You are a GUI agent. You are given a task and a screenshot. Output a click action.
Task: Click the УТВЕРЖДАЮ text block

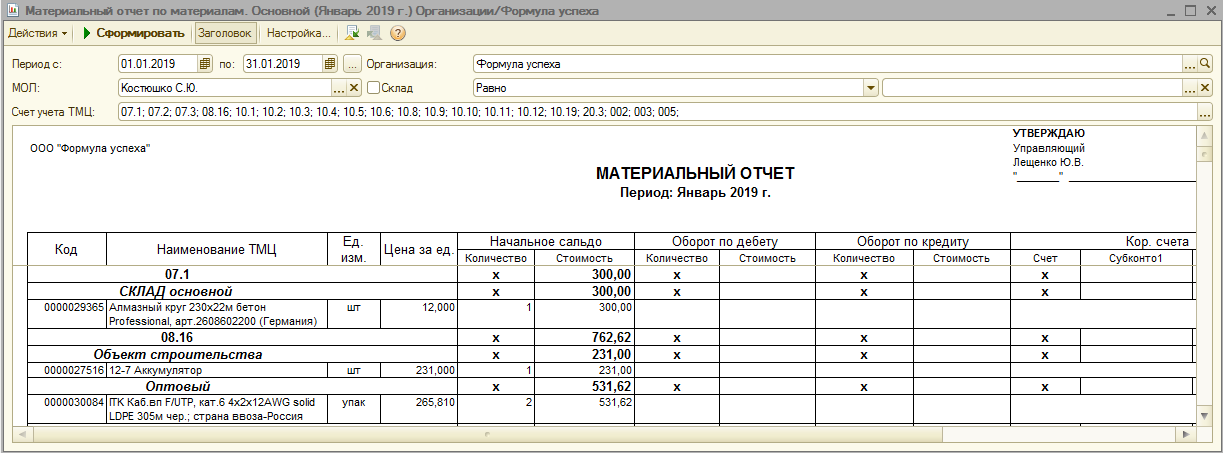pyautogui.click(x=1049, y=133)
